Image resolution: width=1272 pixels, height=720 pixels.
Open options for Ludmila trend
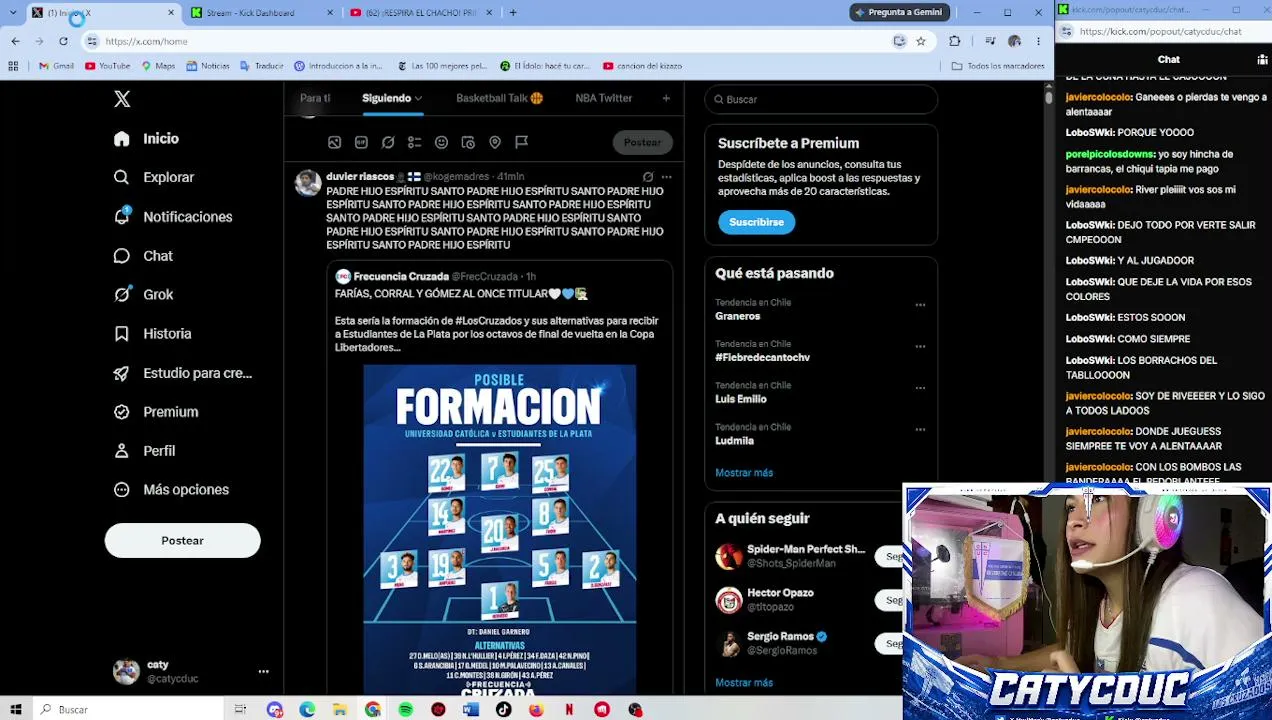pyautogui.click(x=920, y=430)
